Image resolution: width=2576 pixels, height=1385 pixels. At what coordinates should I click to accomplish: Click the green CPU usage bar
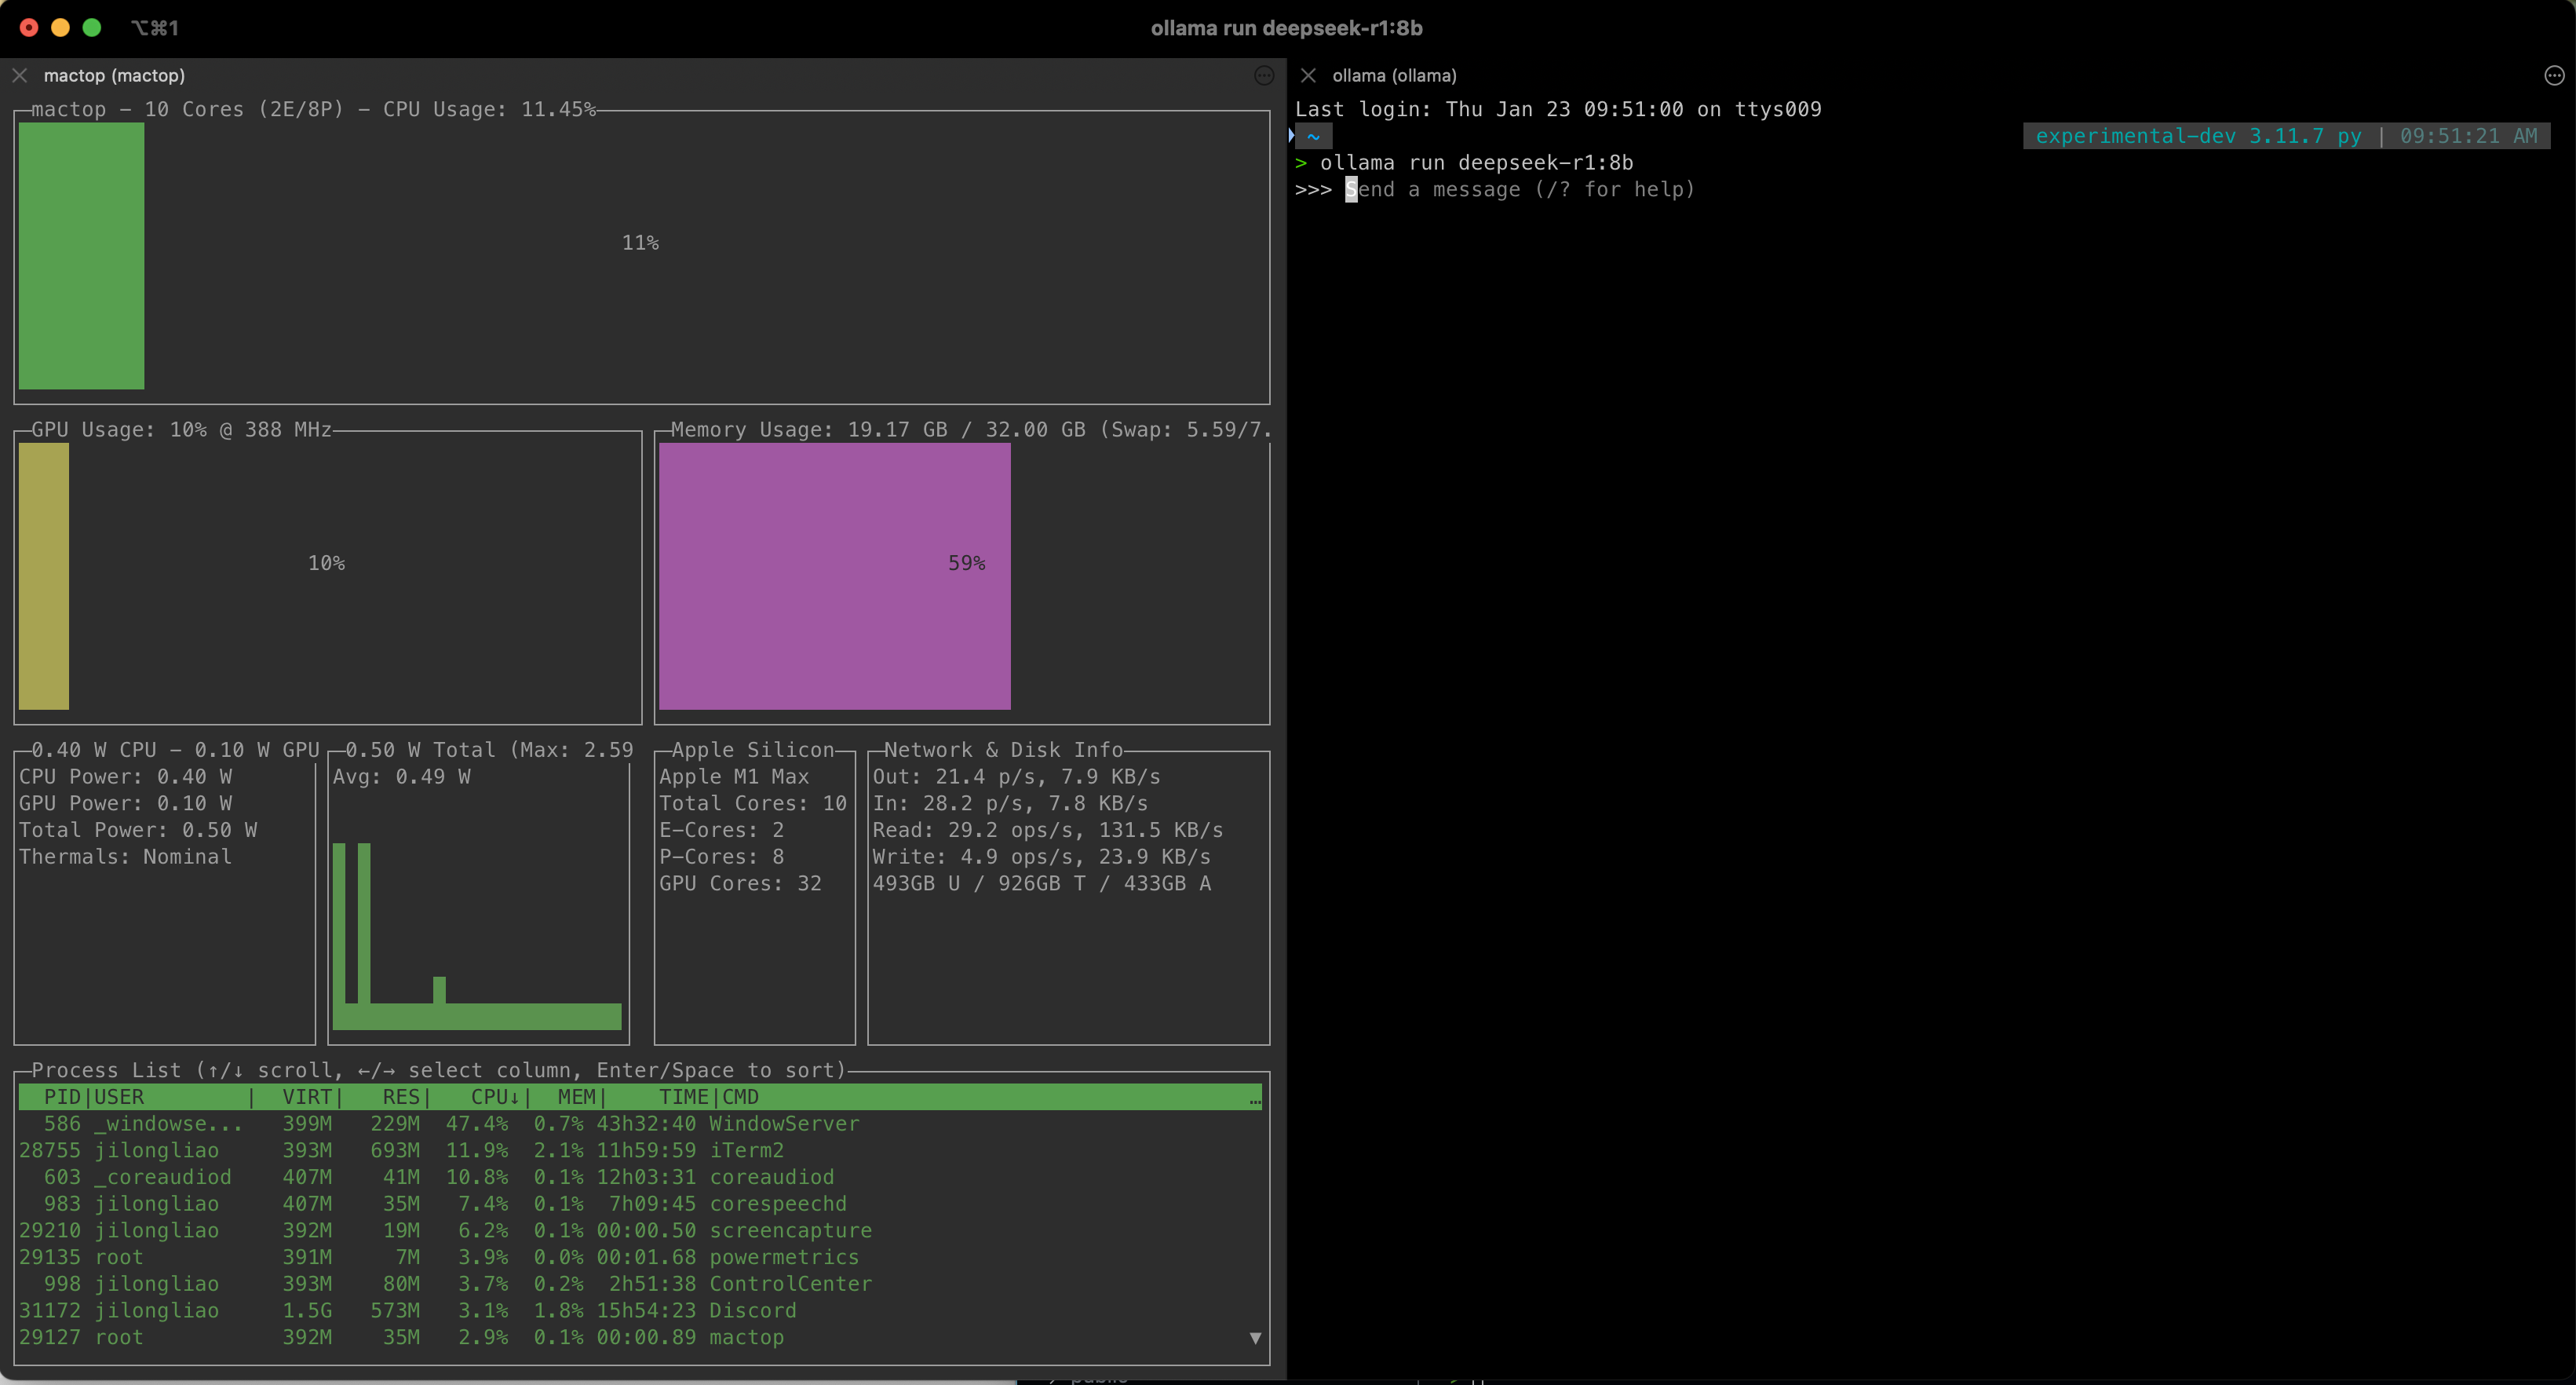[x=81, y=256]
